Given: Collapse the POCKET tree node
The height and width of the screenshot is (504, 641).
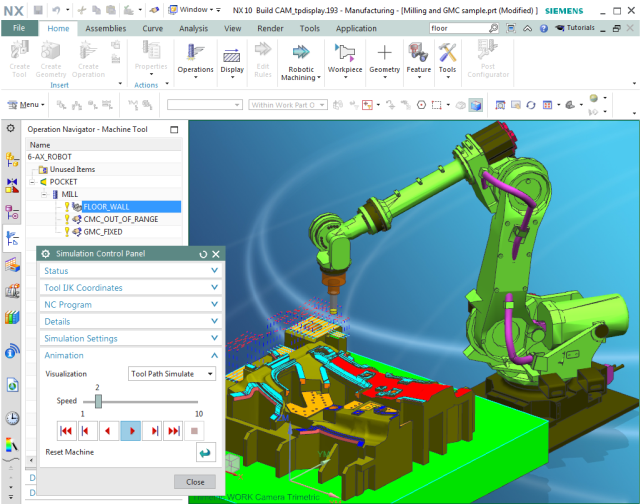Looking at the screenshot, I should (32, 182).
